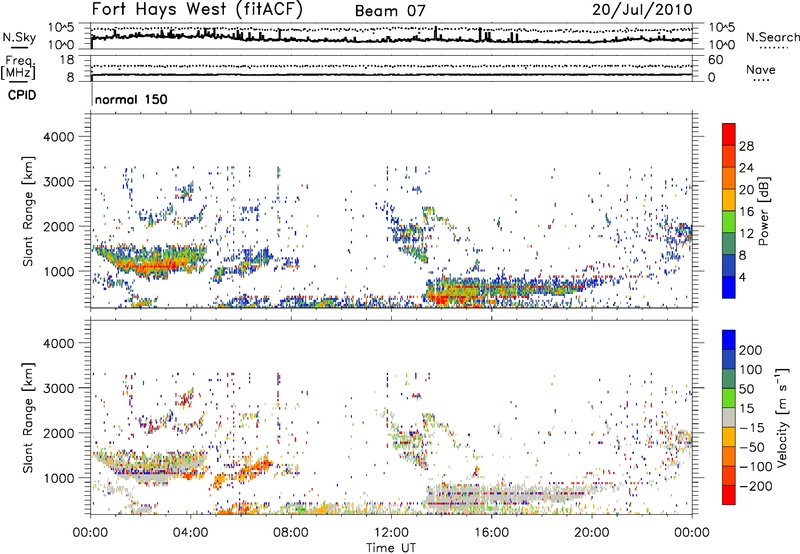
Task: Click the 'Power [dB]' color bar label
Action: pos(763,211)
